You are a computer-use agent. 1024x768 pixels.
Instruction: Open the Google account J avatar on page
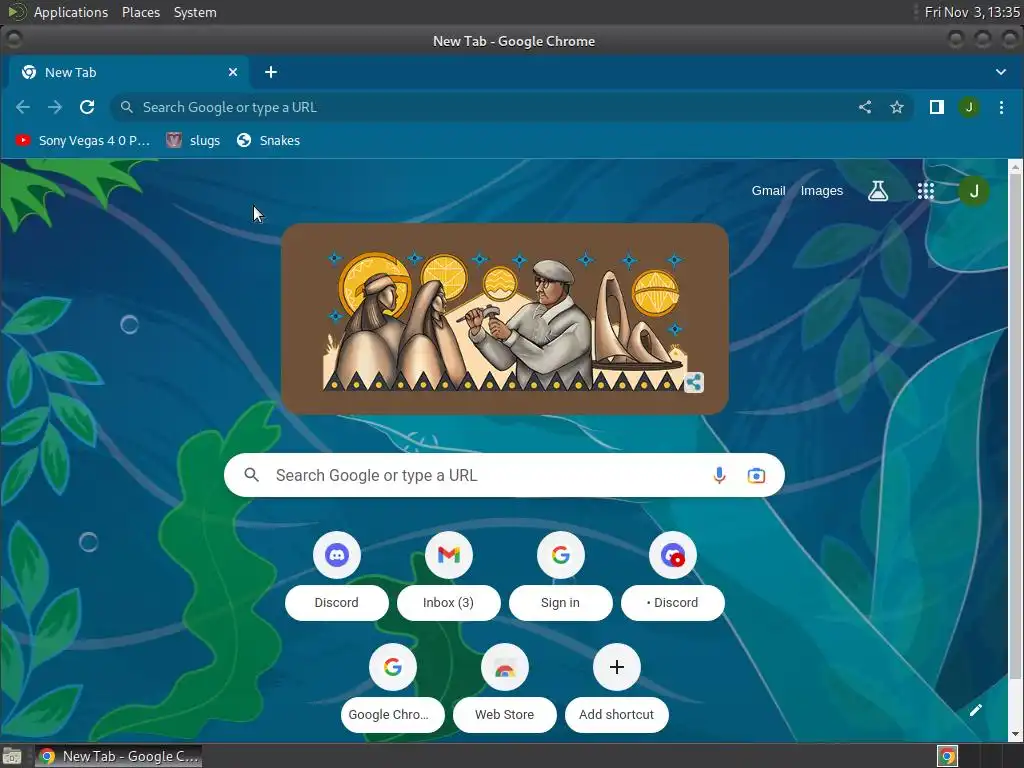click(974, 191)
